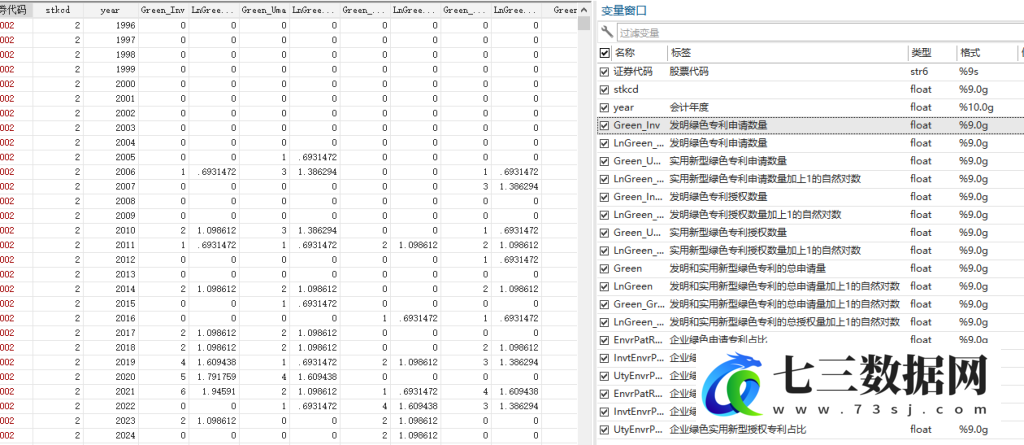Uncheck the LnGreen variable checkbox
This screenshot has height=445, width=1024.
coord(604,286)
